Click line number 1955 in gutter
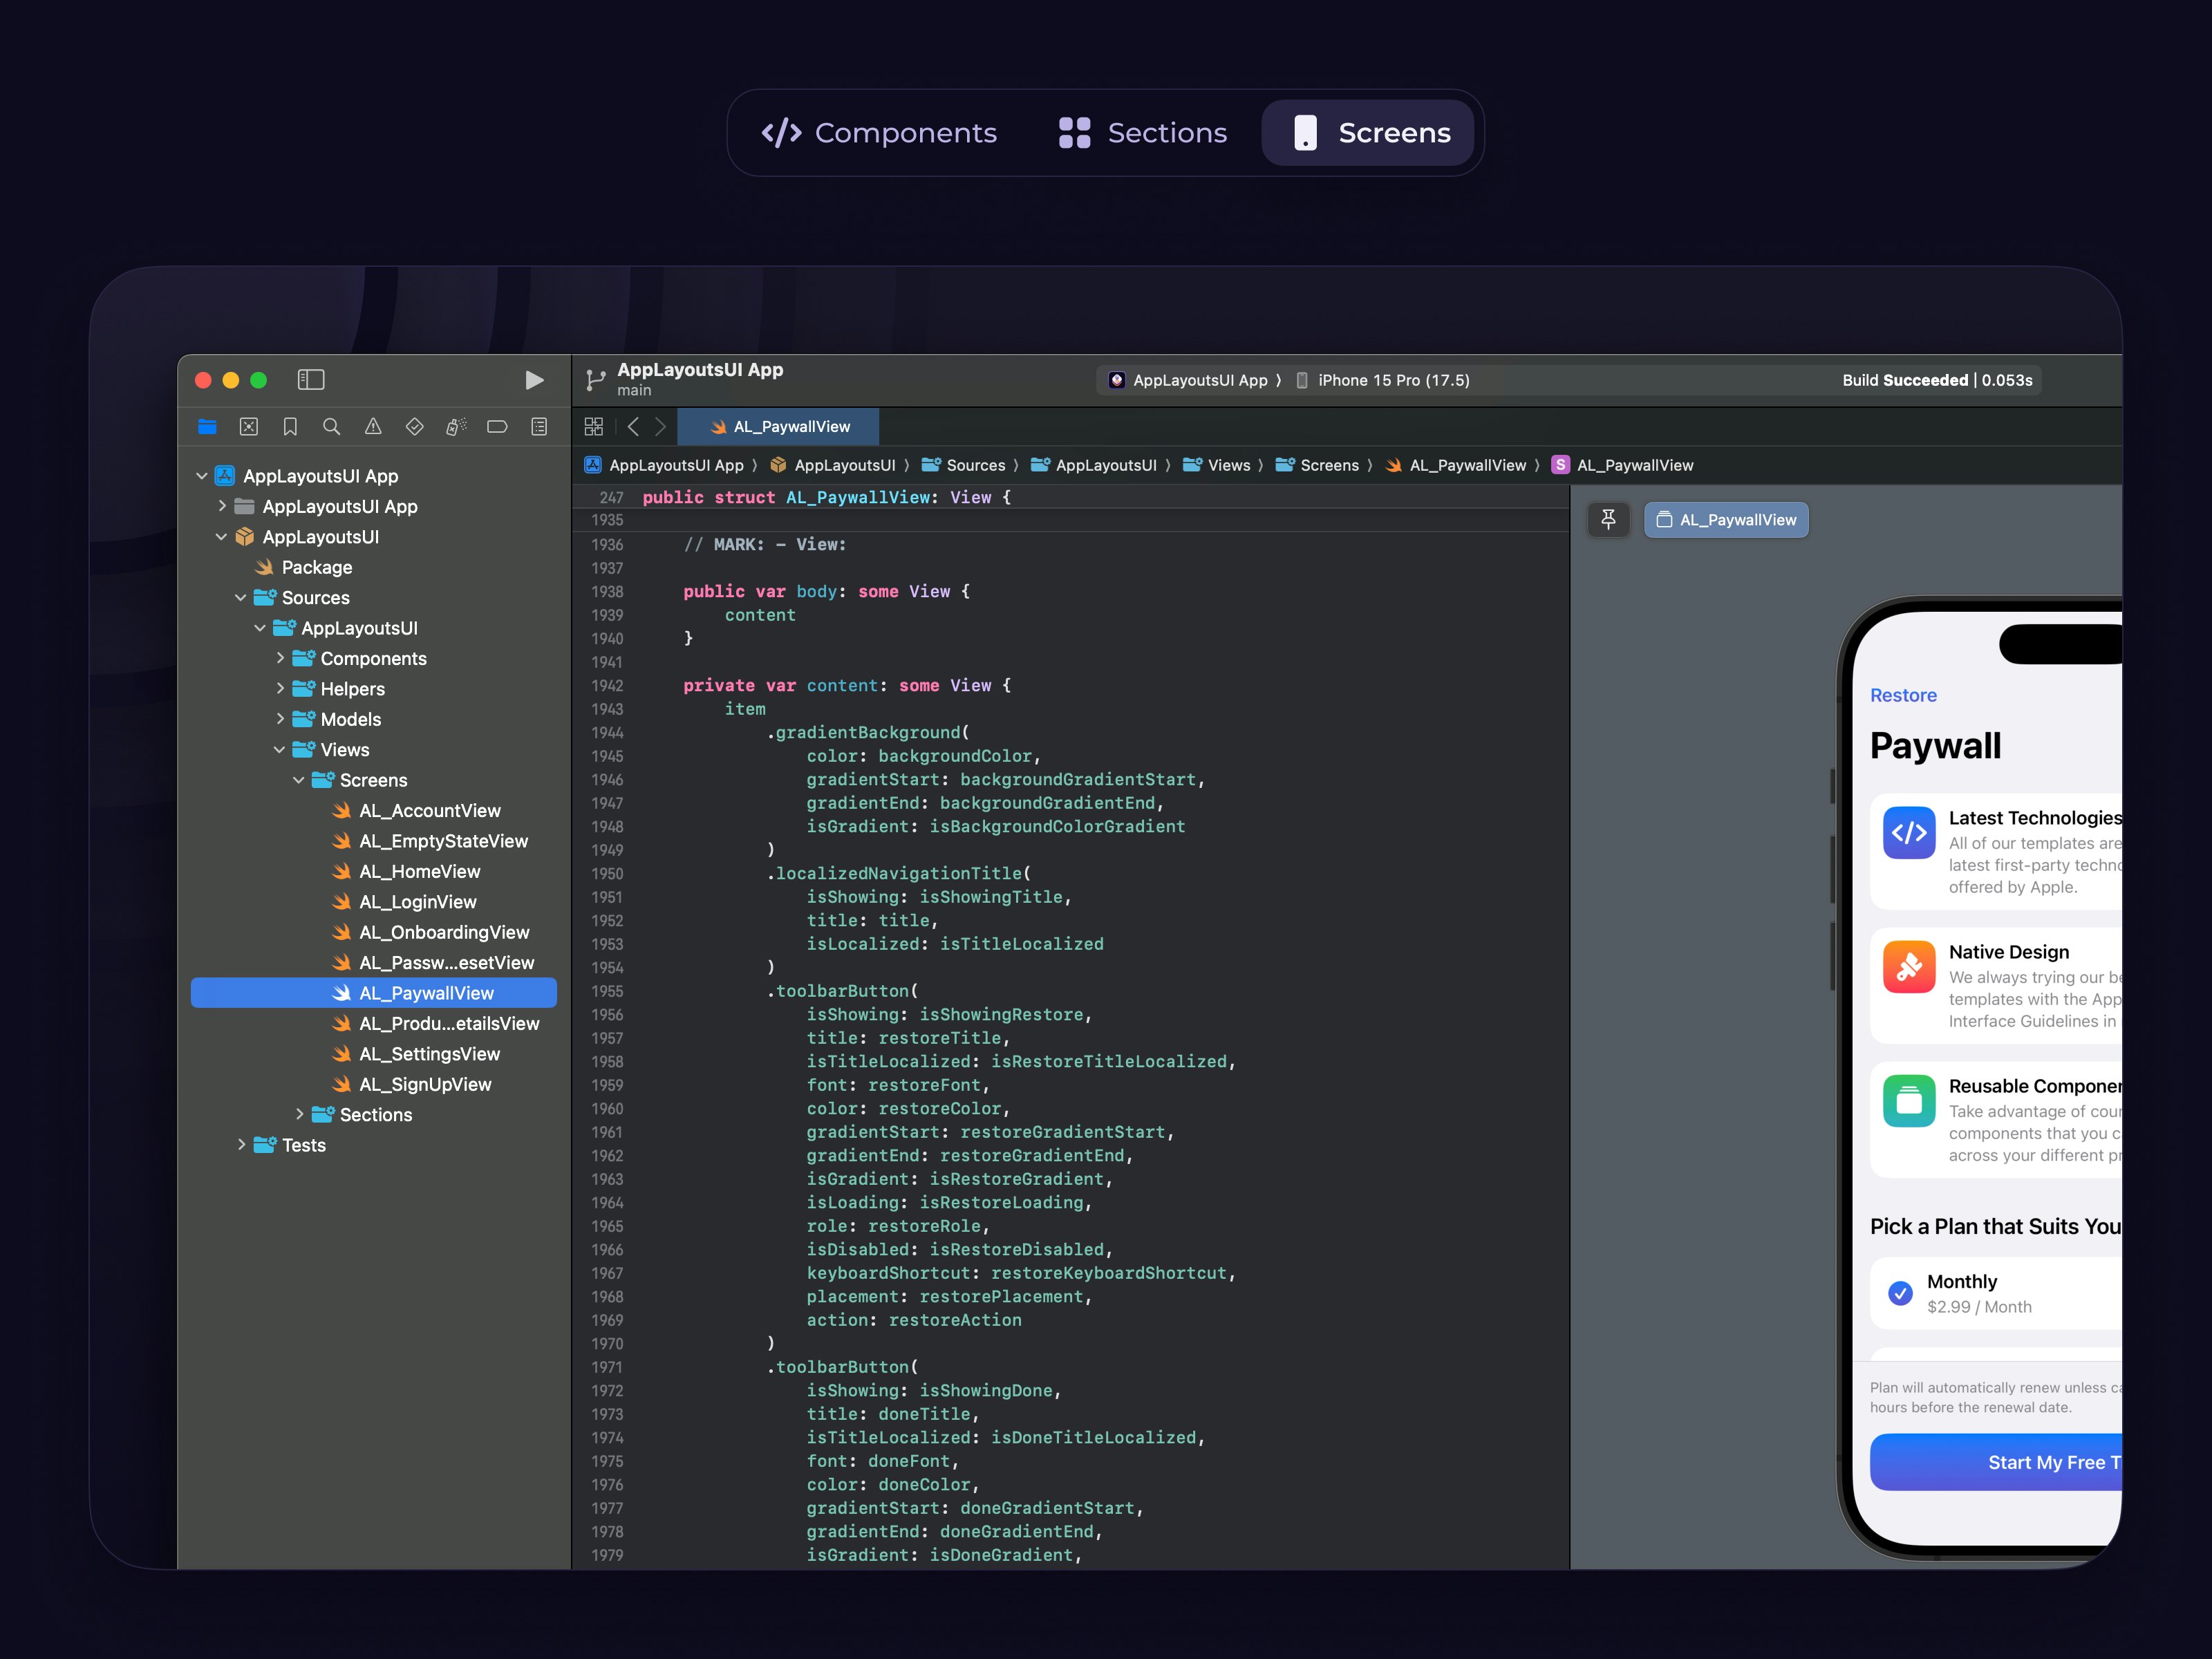This screenshot has width=2212, height=1659. pyautogui.click(x=607, y=991)
